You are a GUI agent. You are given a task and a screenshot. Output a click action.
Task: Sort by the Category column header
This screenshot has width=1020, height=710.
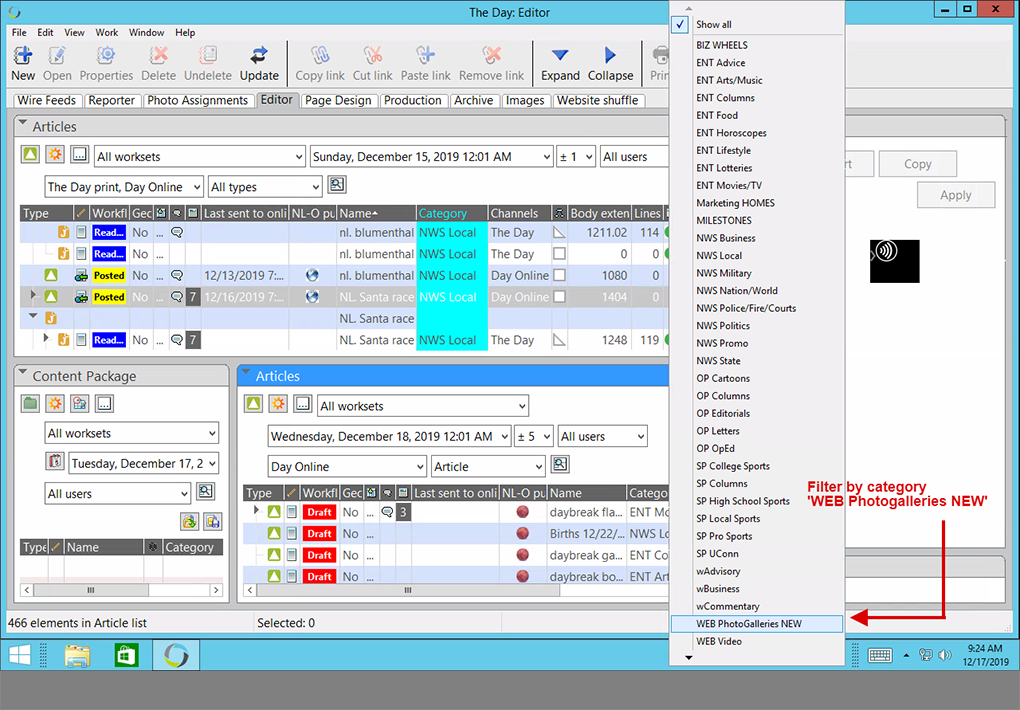click(451, 213)
